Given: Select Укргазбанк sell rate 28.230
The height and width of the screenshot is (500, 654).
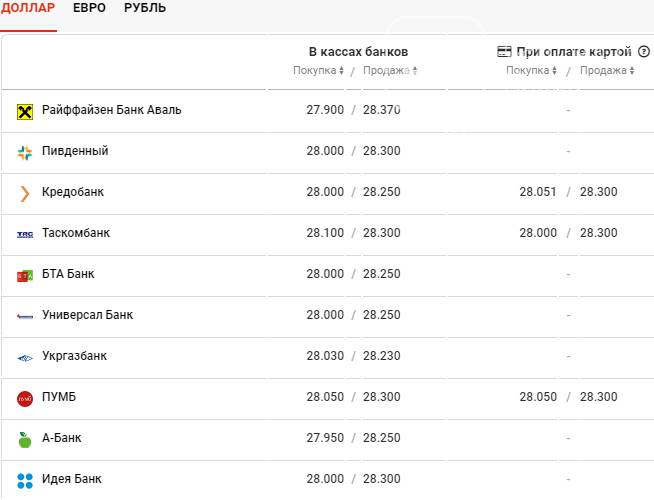Looking at the screenshot, I should [x=382, y=356].
